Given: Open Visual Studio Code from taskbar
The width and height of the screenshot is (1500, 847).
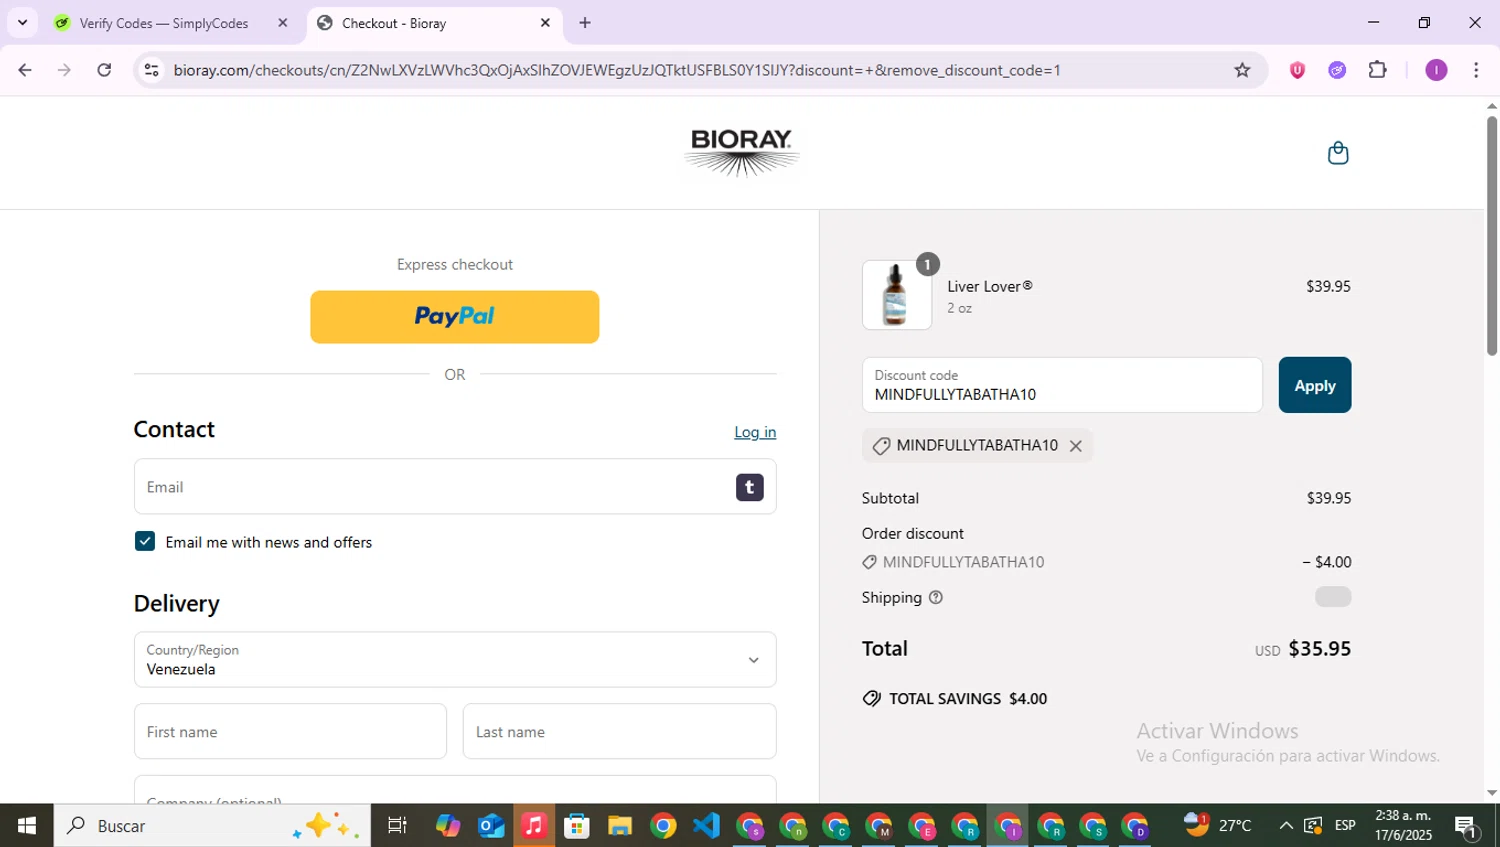Looking at the screenshot, I should point(706,826).
